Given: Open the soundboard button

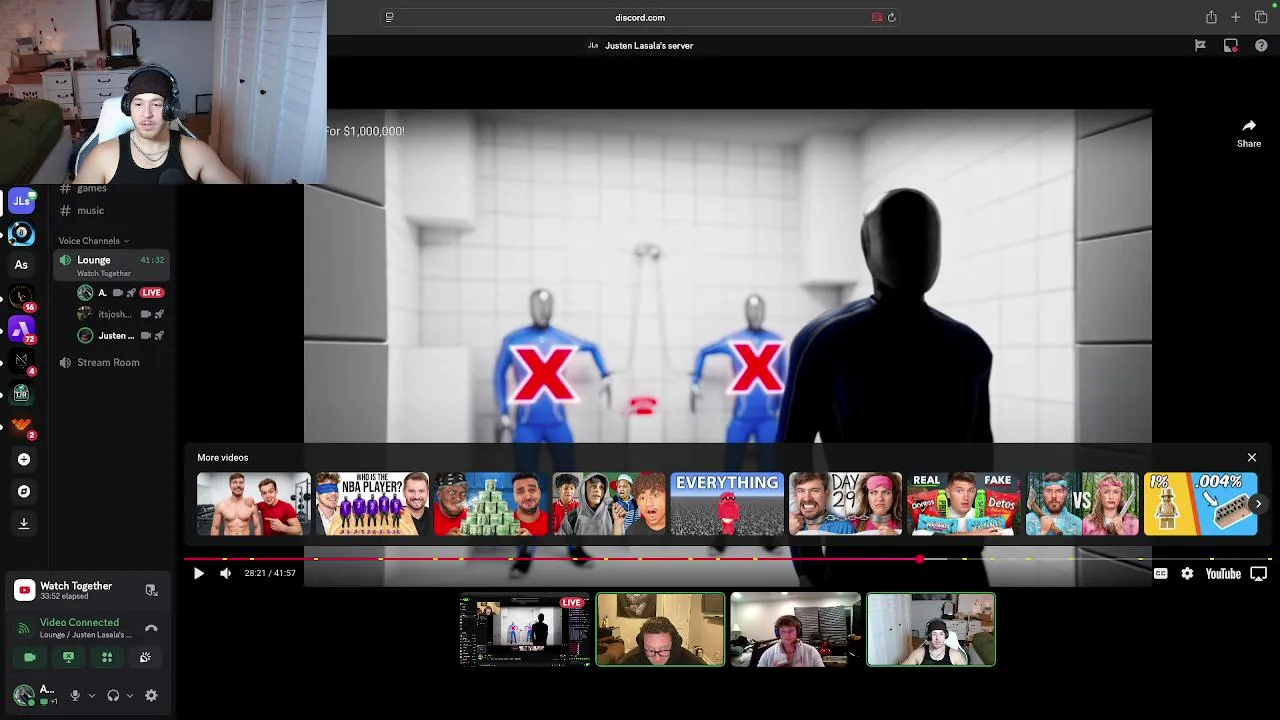Looking at the screenshot, I should coord(145,657).
